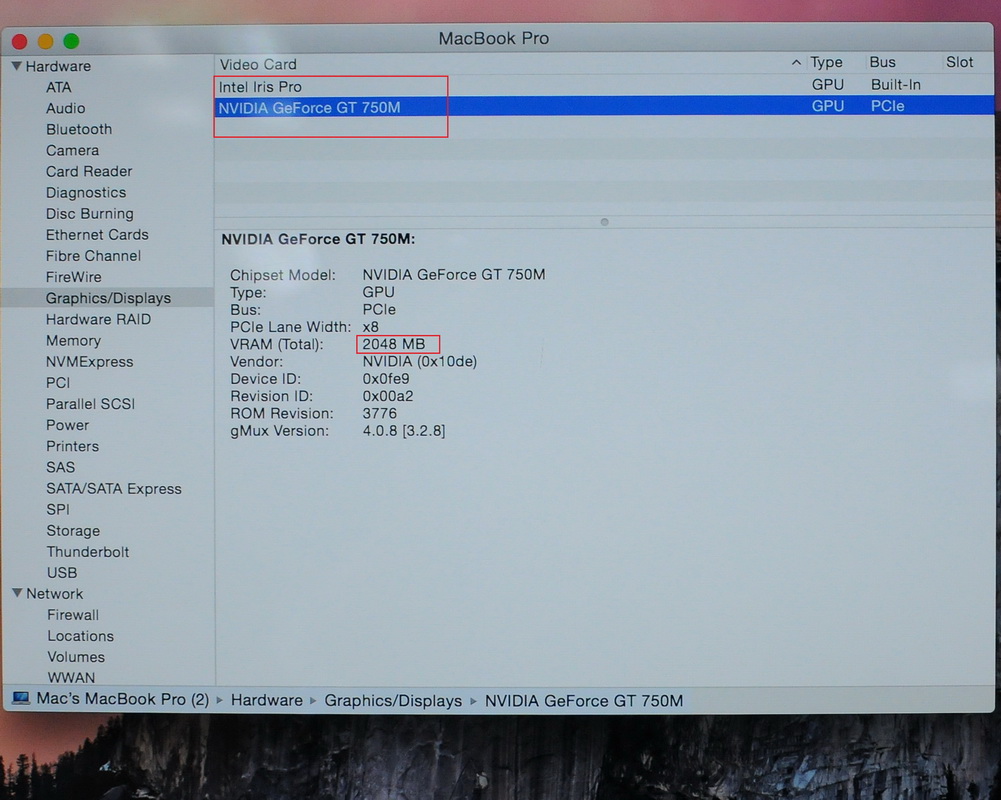Select SAS in the sidebar
This screenshot has width=1001, height=800.
61,467
